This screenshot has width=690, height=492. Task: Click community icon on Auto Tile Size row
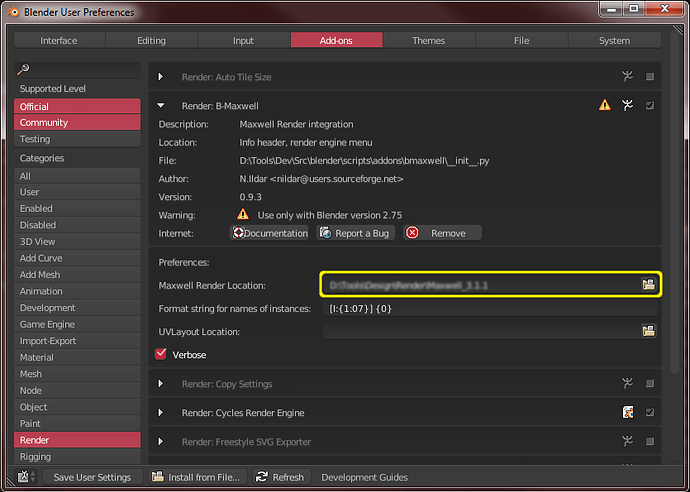(628, 77)
